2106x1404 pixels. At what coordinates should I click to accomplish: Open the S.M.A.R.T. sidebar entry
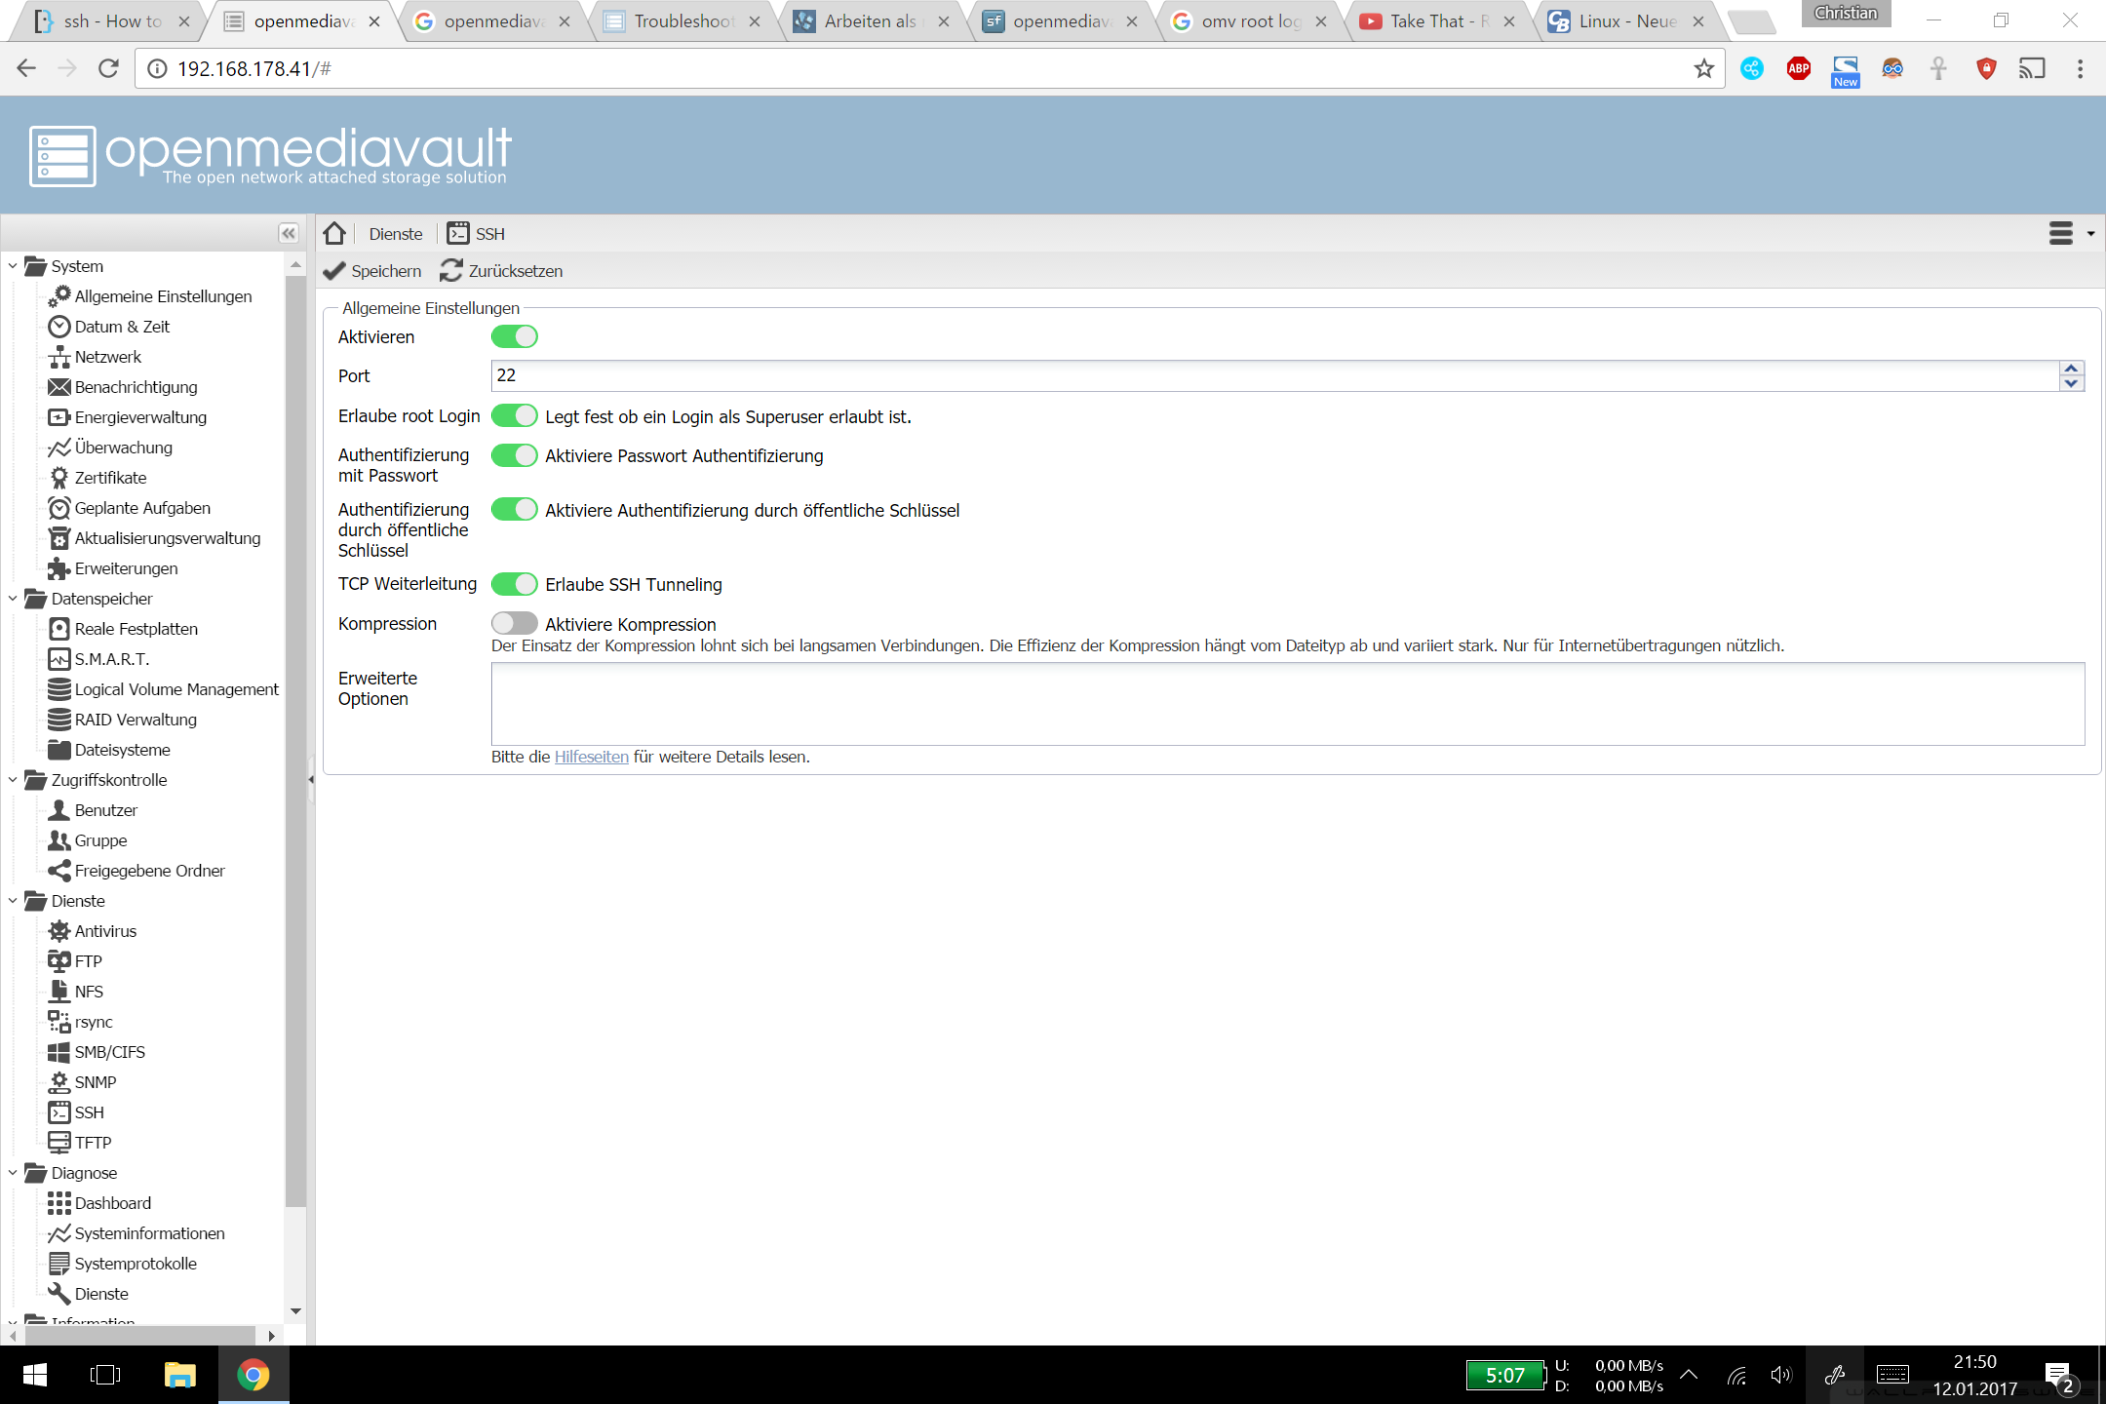(x=111, y=659)
